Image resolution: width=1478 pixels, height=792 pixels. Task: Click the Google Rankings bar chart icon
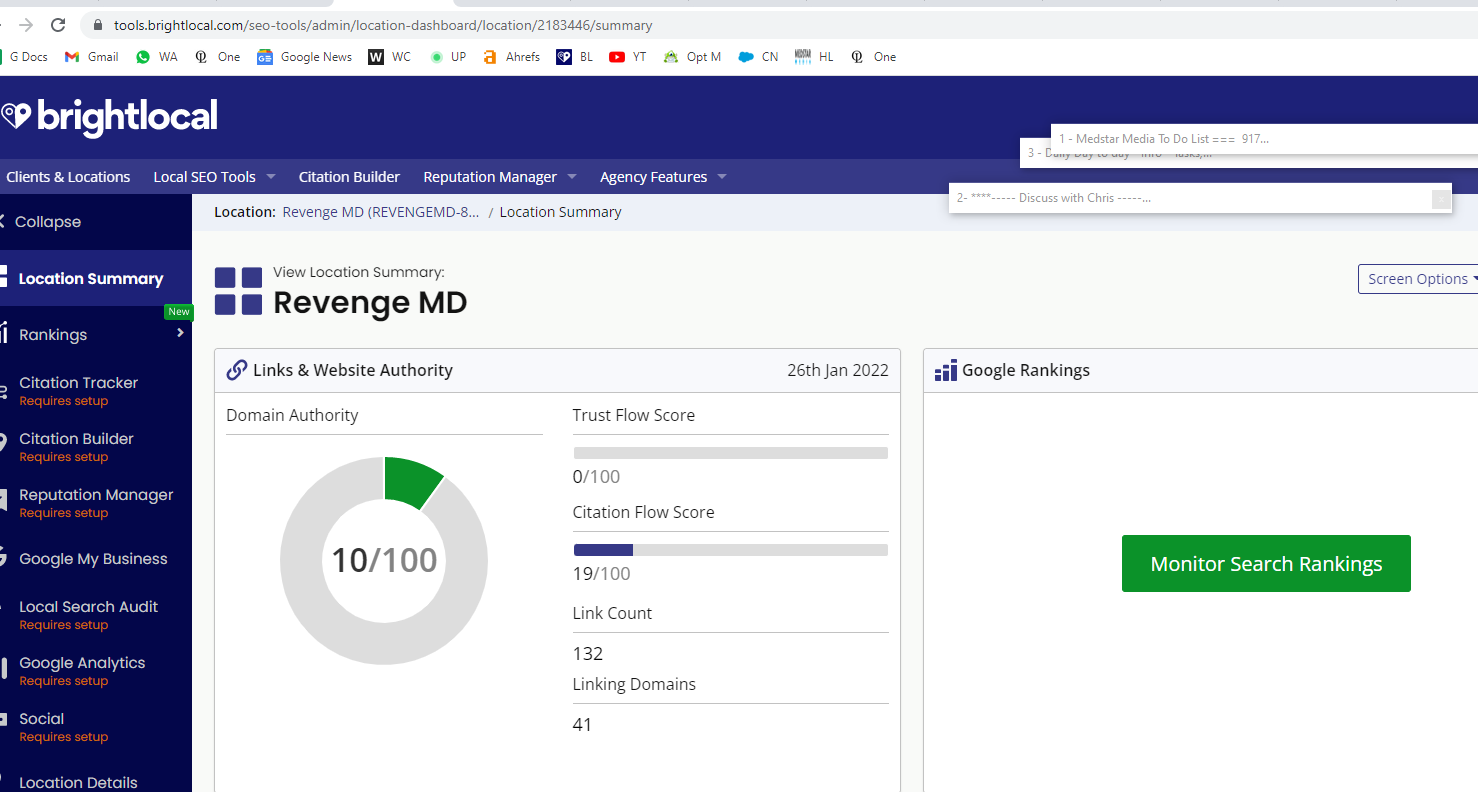(x=946, y=370)
